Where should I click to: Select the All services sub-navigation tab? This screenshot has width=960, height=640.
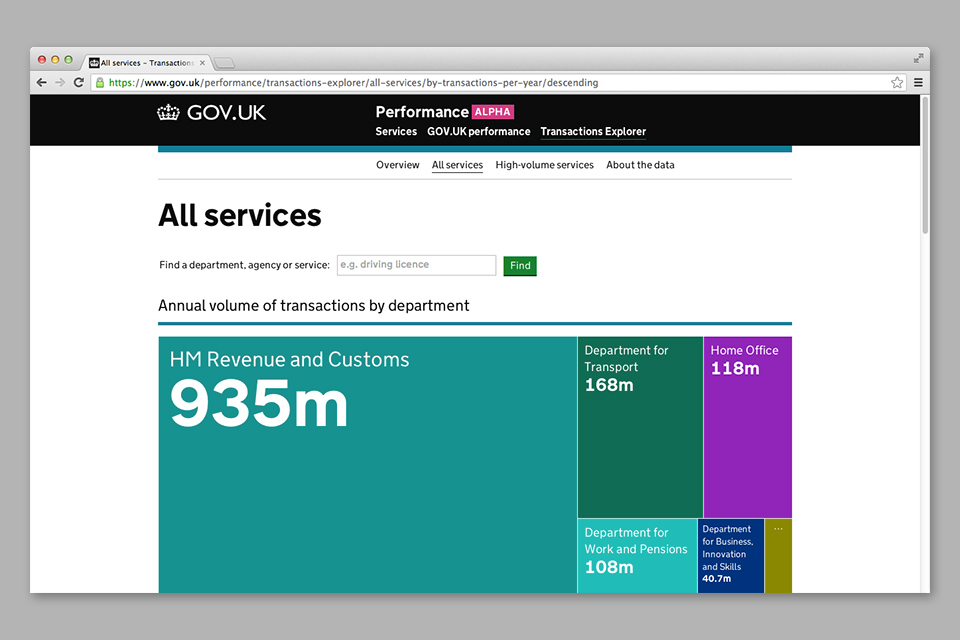click(x=457, y=165)
